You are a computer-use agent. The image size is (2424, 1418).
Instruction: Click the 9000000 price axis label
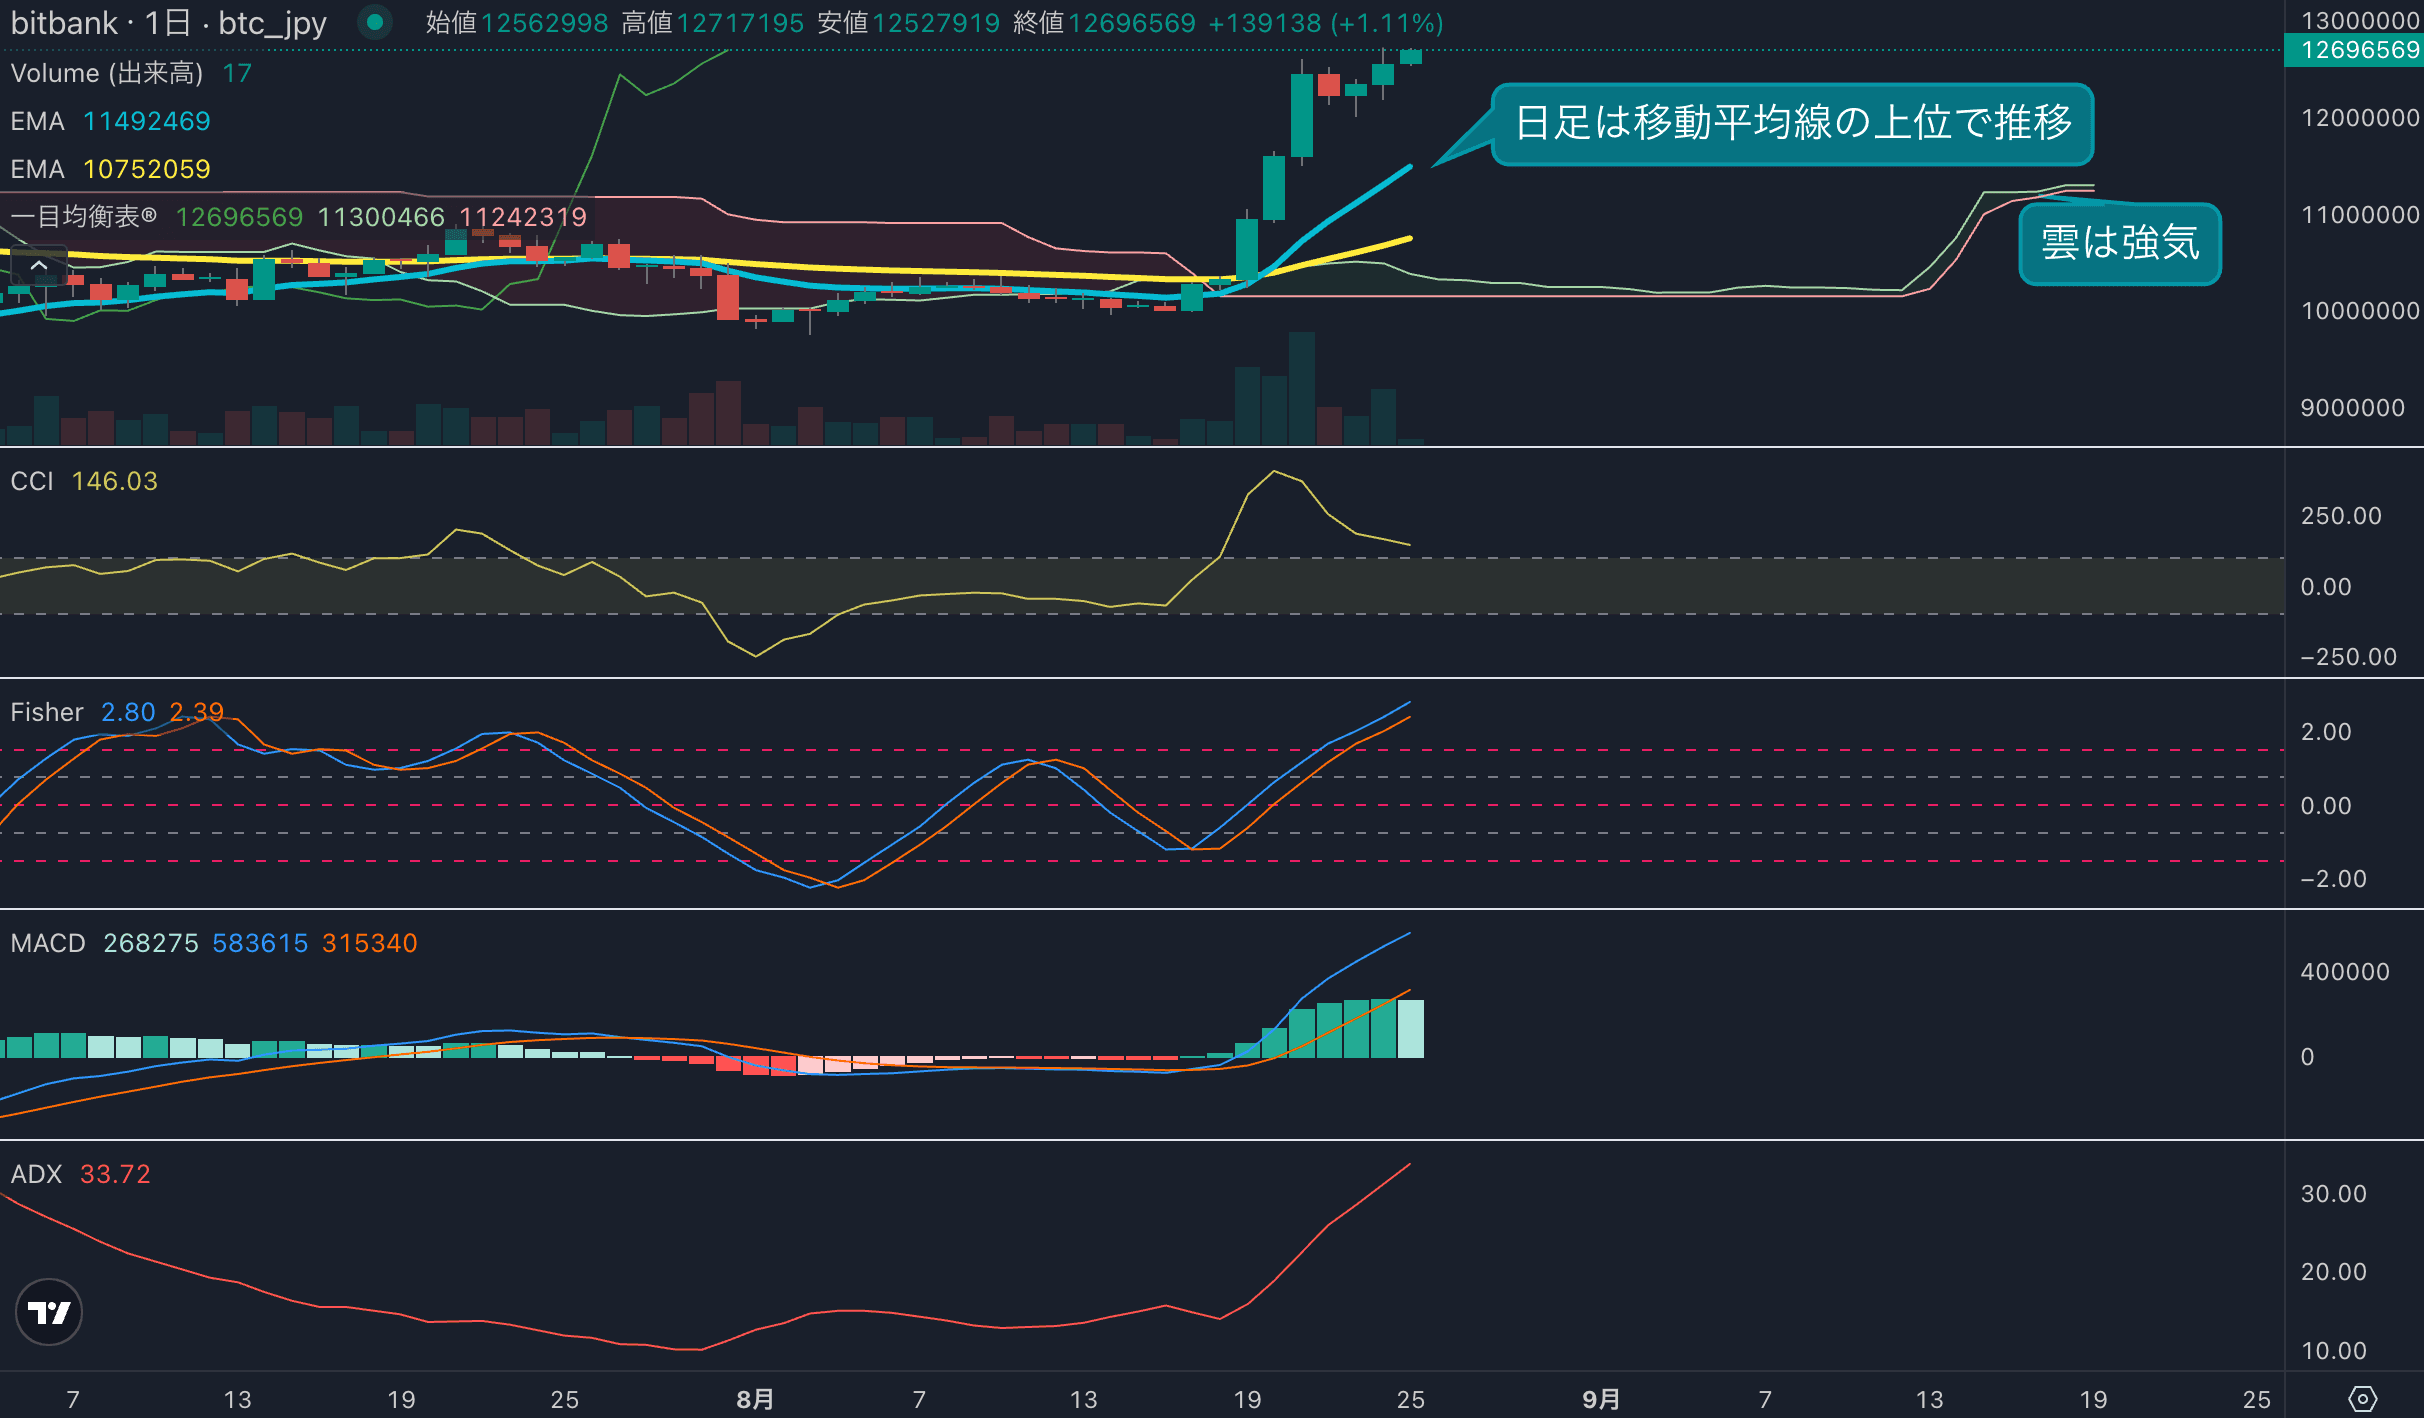click(2352, 408)
